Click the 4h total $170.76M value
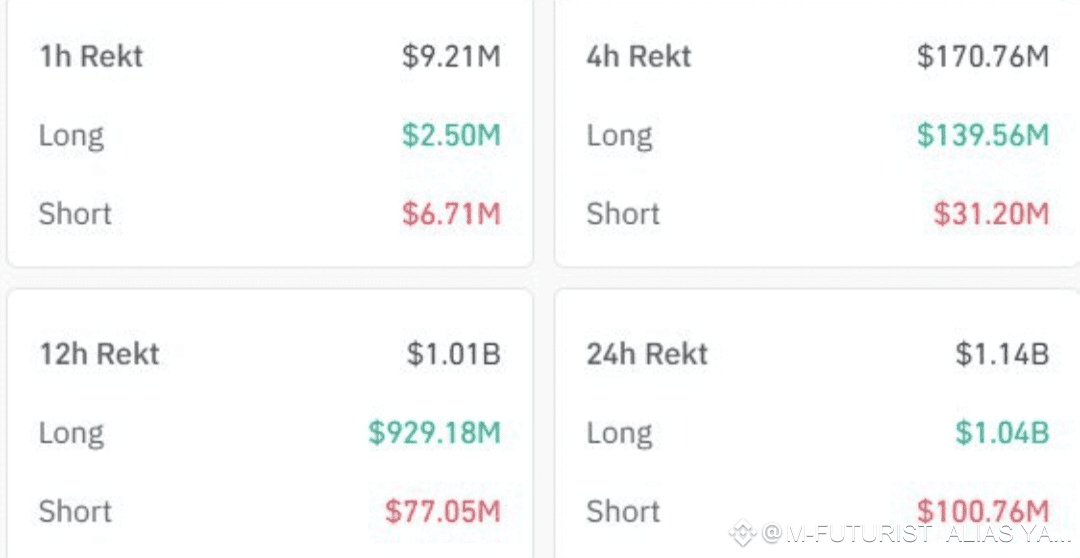 pyautogui.click(x=983, y=56)
